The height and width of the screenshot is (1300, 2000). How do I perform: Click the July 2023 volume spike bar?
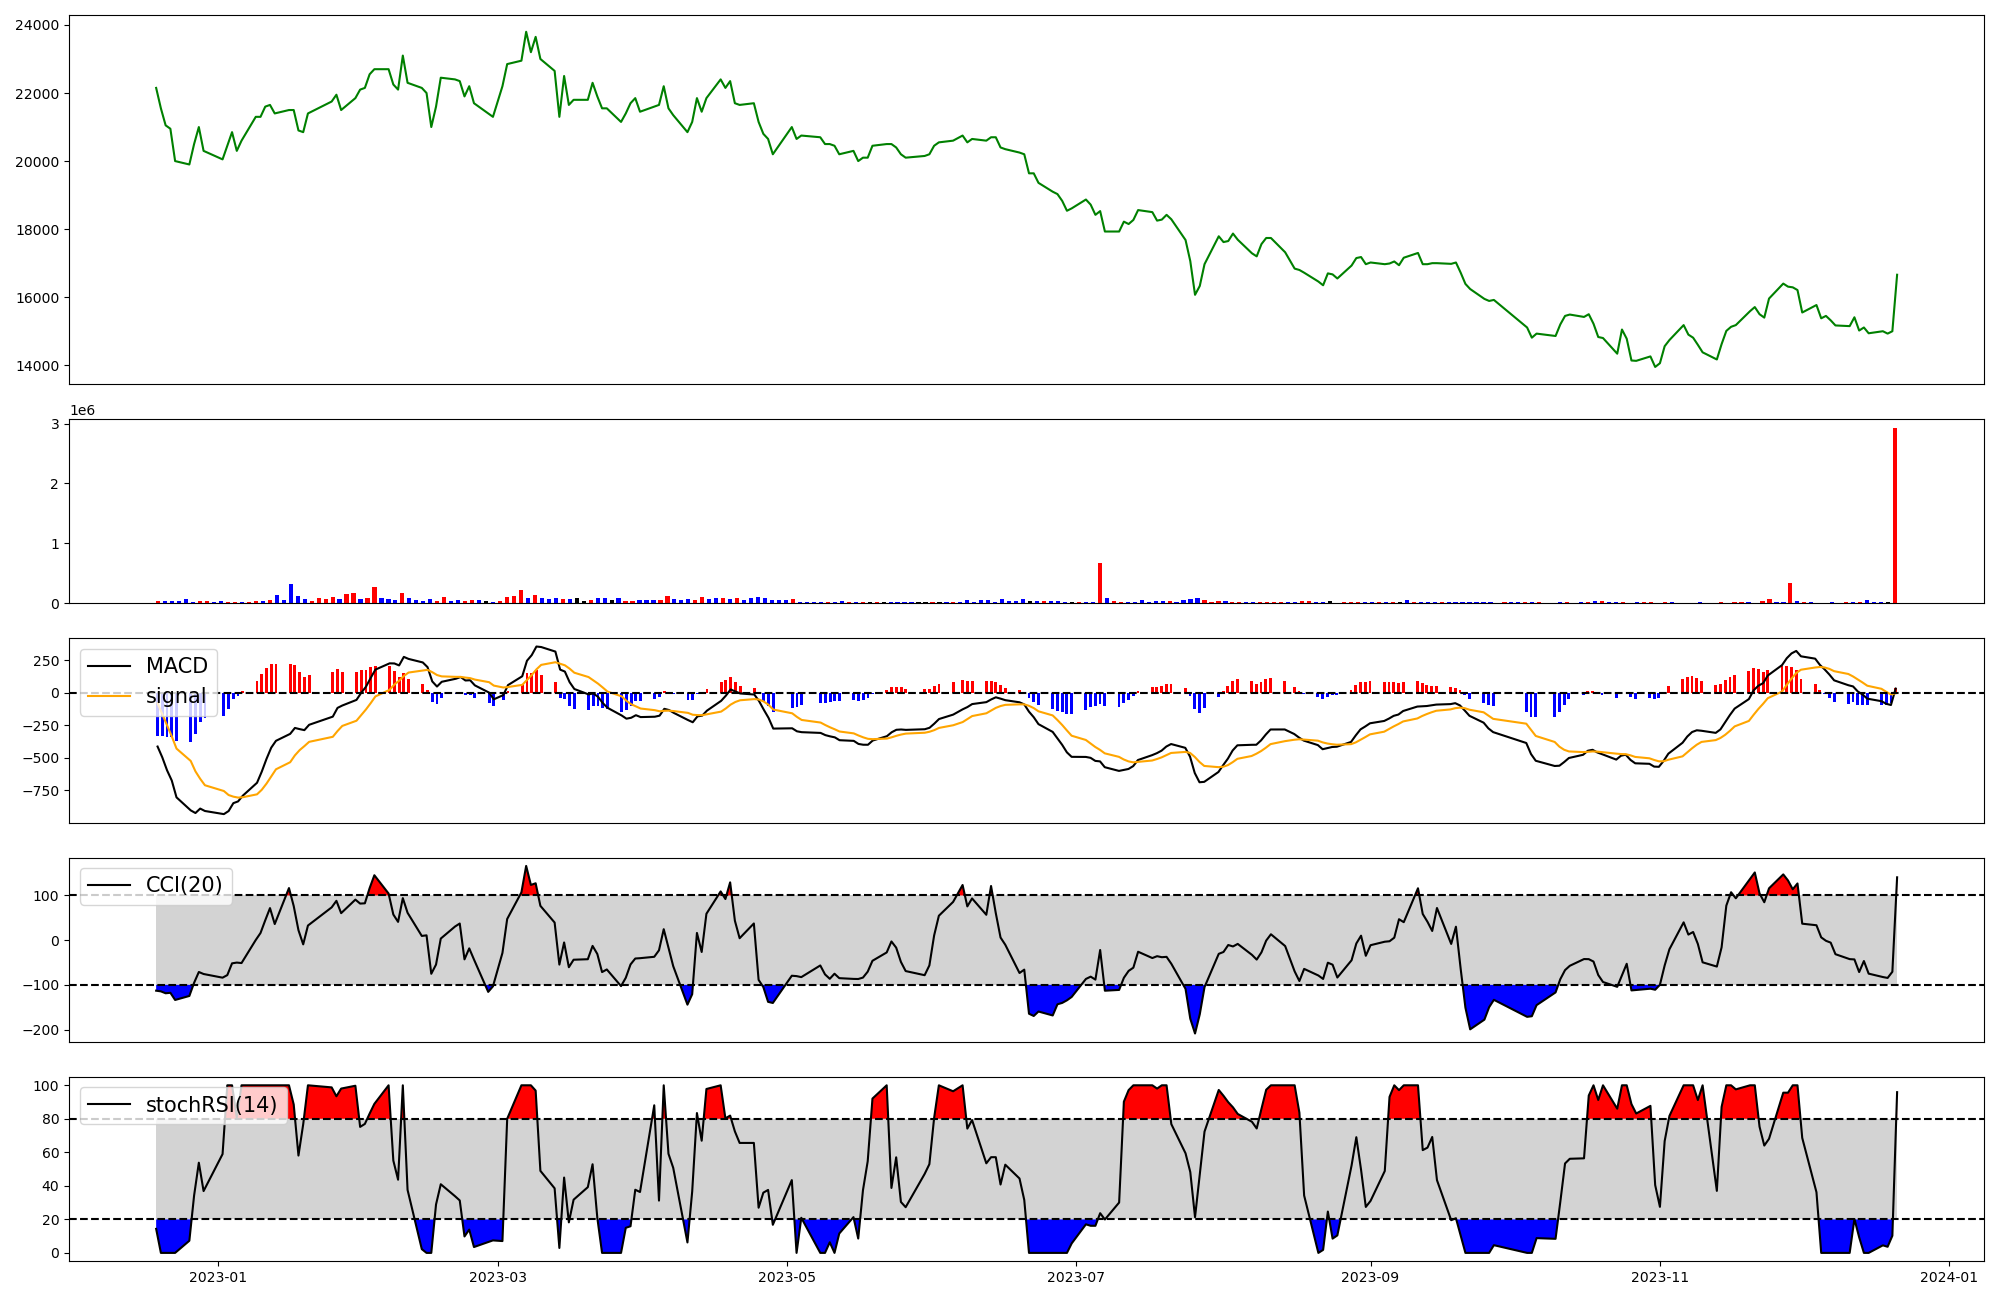click(1100, 583)
